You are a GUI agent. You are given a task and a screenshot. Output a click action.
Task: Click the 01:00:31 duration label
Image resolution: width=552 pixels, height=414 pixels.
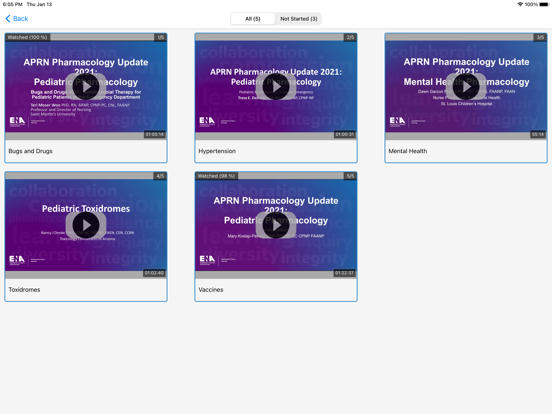(x=345, y=134)
